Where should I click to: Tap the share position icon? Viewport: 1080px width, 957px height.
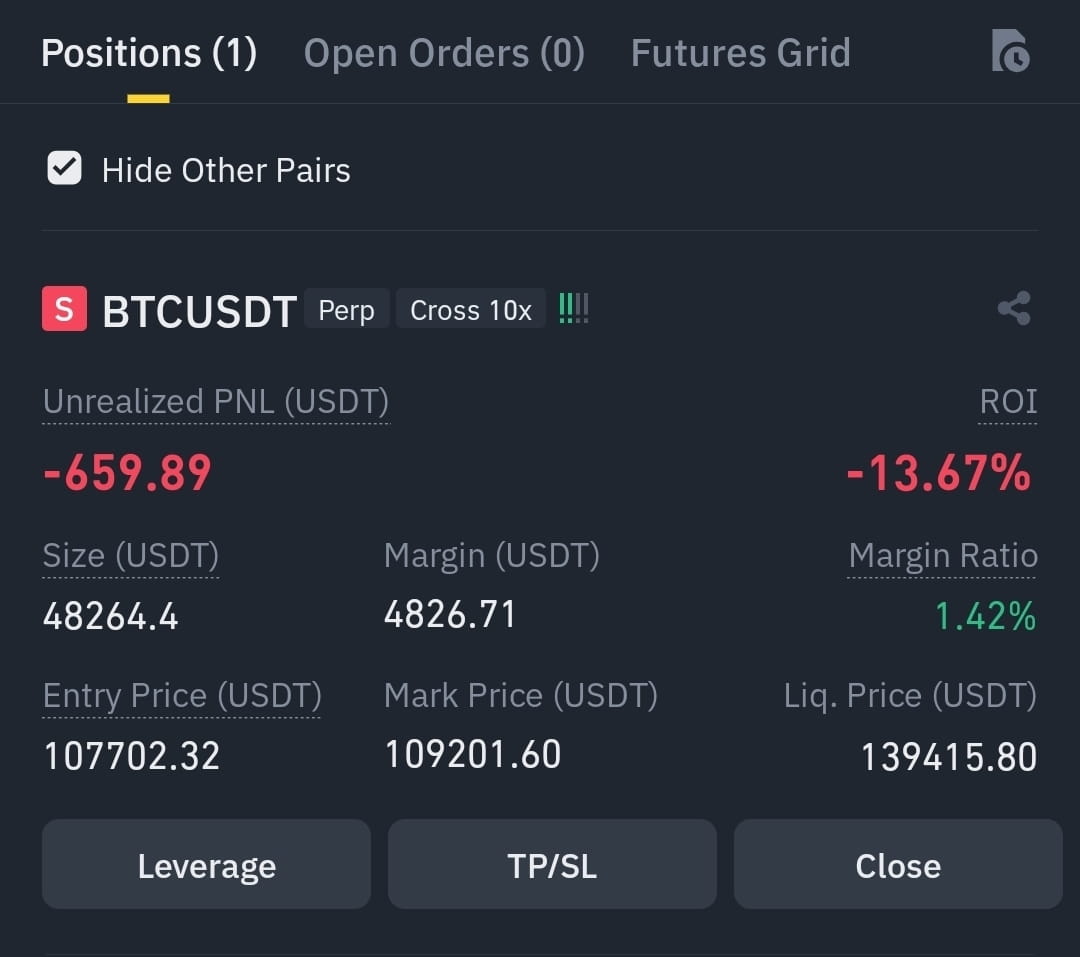[x=1014, y=309]
